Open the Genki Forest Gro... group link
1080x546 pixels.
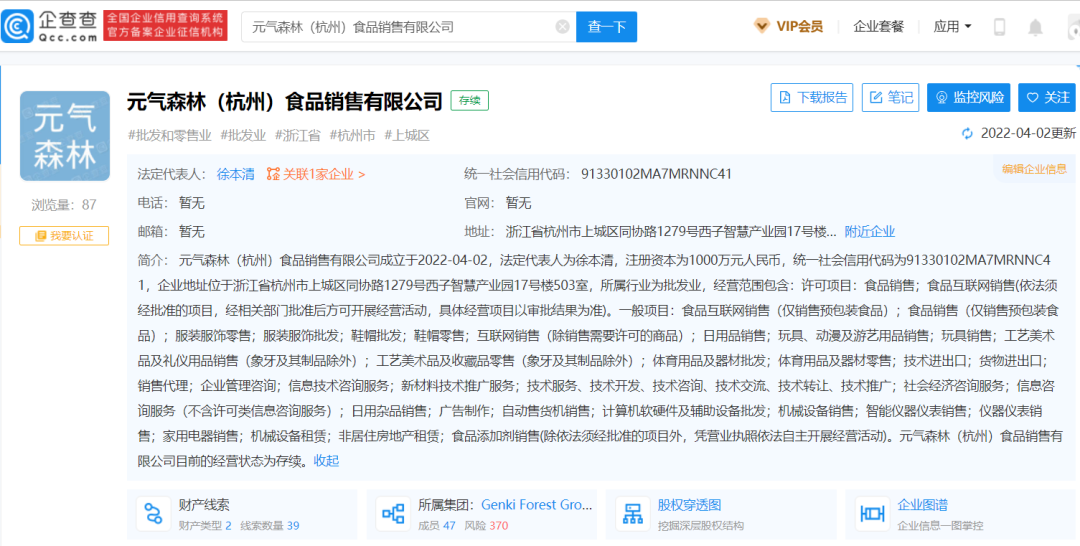pos(536,505)
